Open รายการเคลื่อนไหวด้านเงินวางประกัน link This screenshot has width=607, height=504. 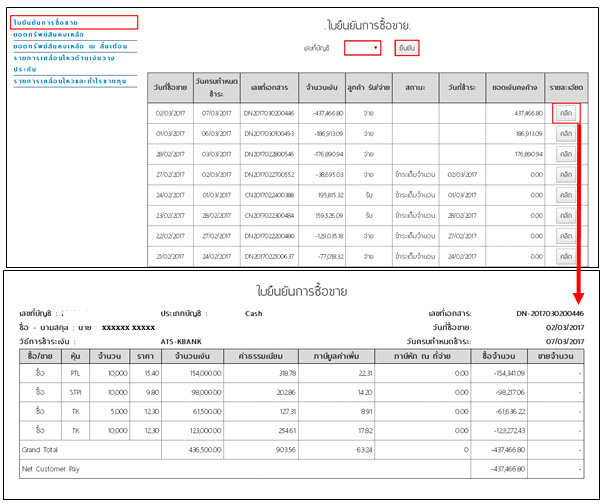click(64, 63)
